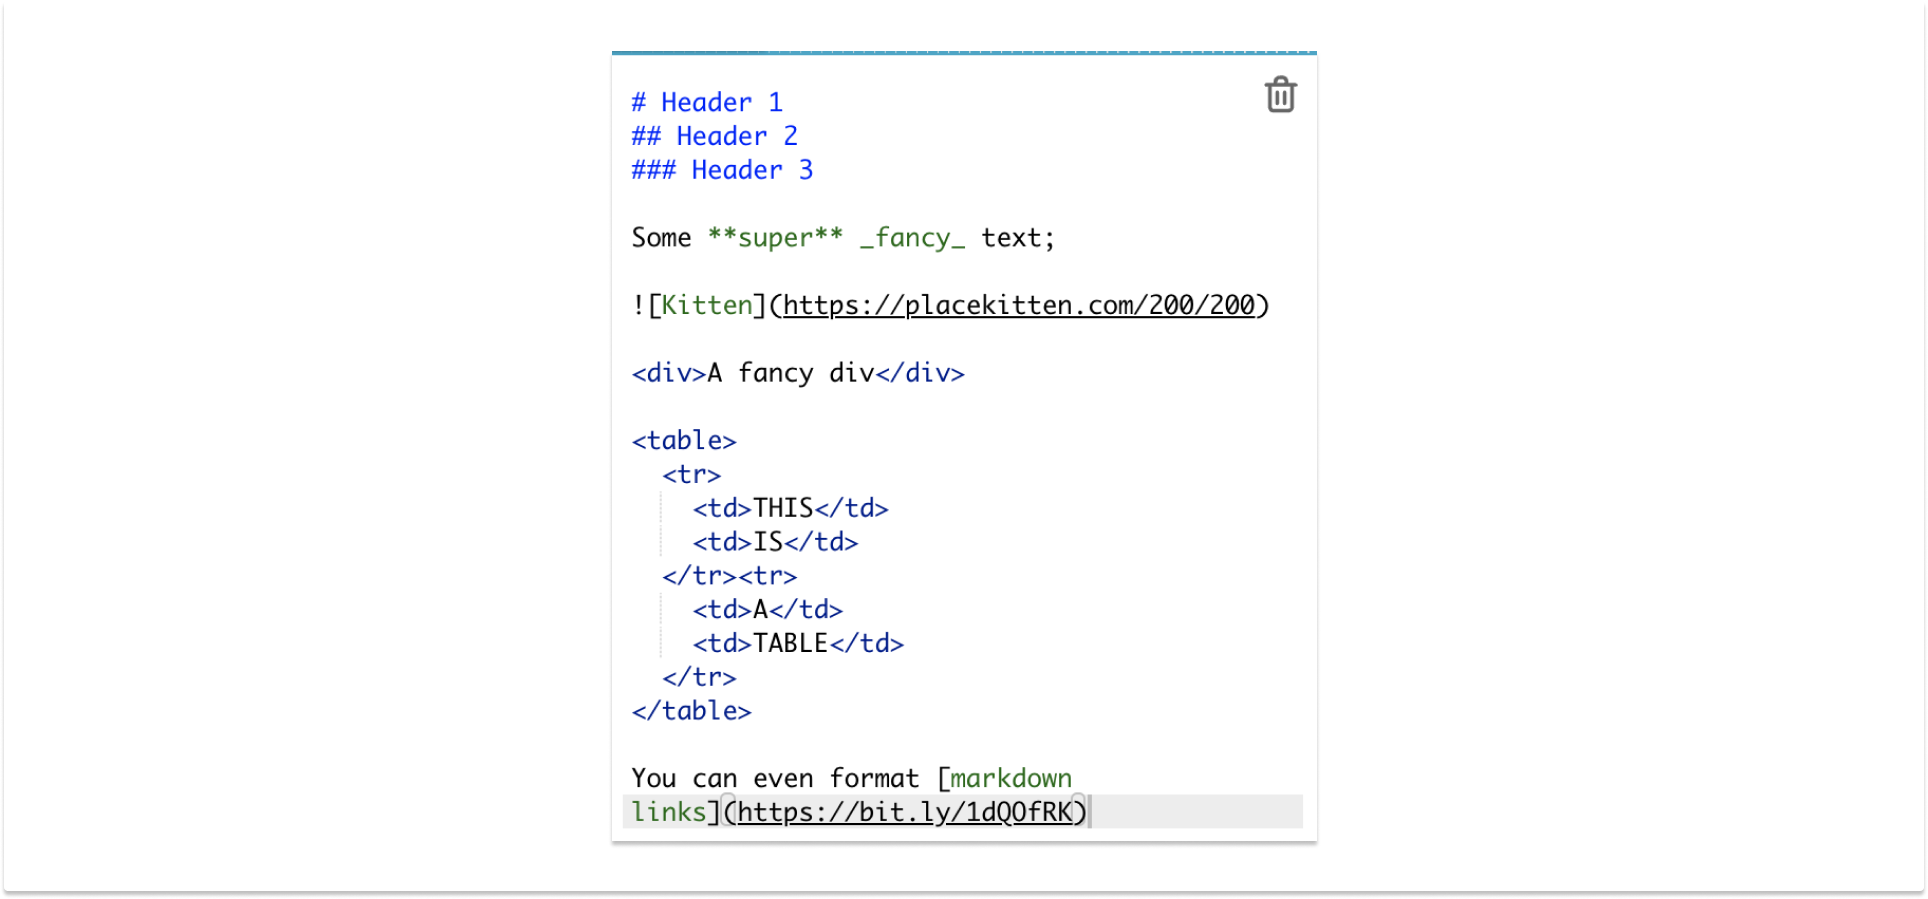Place cursor on '# Header 1' line
The width and height of the screenshot is (1928, 899).
tap(707, 102)
